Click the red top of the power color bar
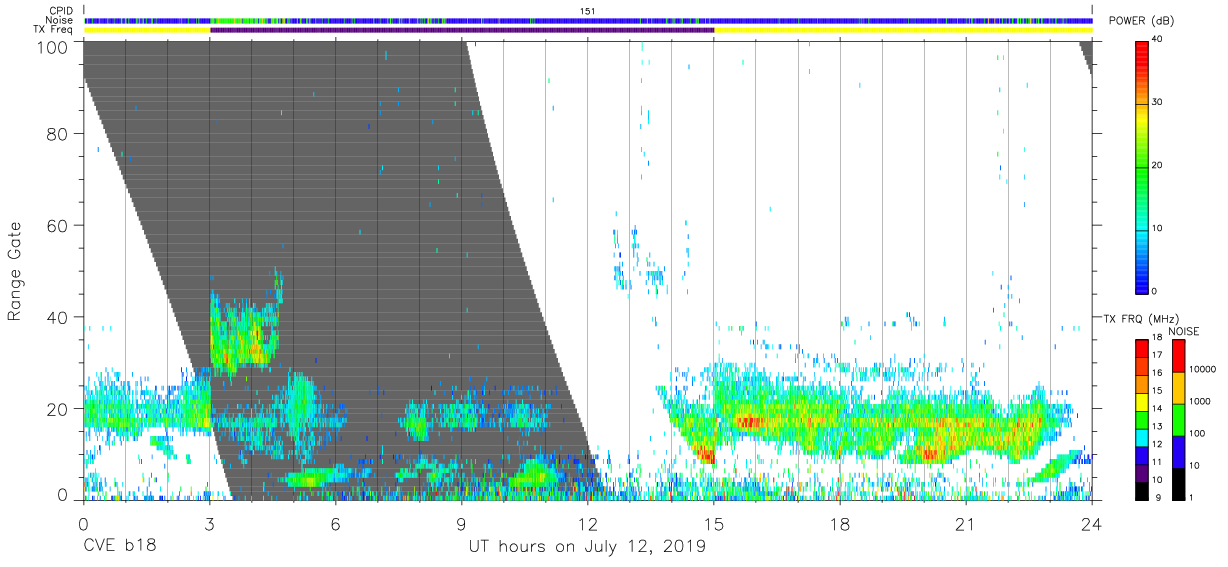The width and height of the screenshot is (1228, 567). click(1142, 46)
